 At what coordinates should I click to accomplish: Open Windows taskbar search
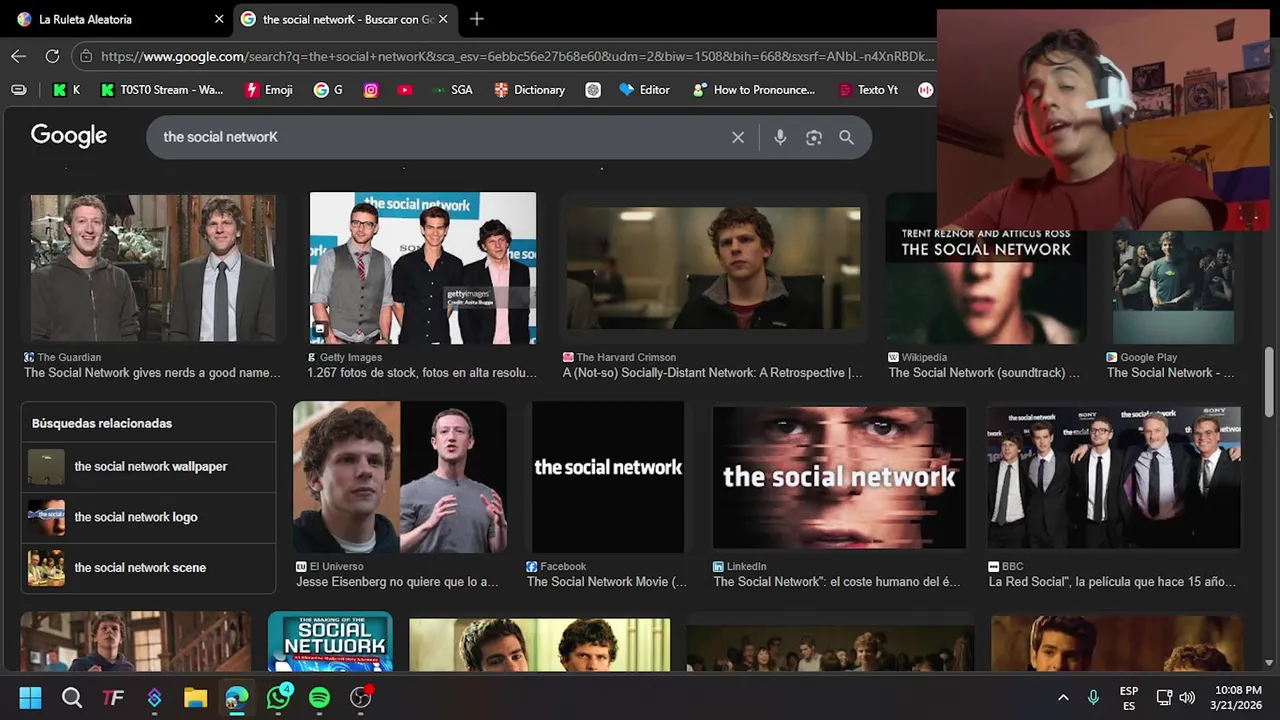click(x=72, y=697)
